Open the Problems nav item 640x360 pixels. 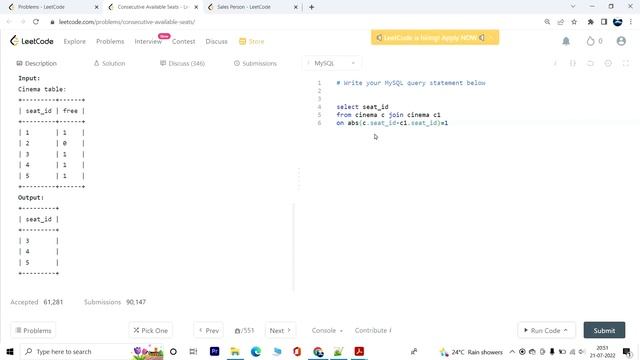[x=110, y=41]
